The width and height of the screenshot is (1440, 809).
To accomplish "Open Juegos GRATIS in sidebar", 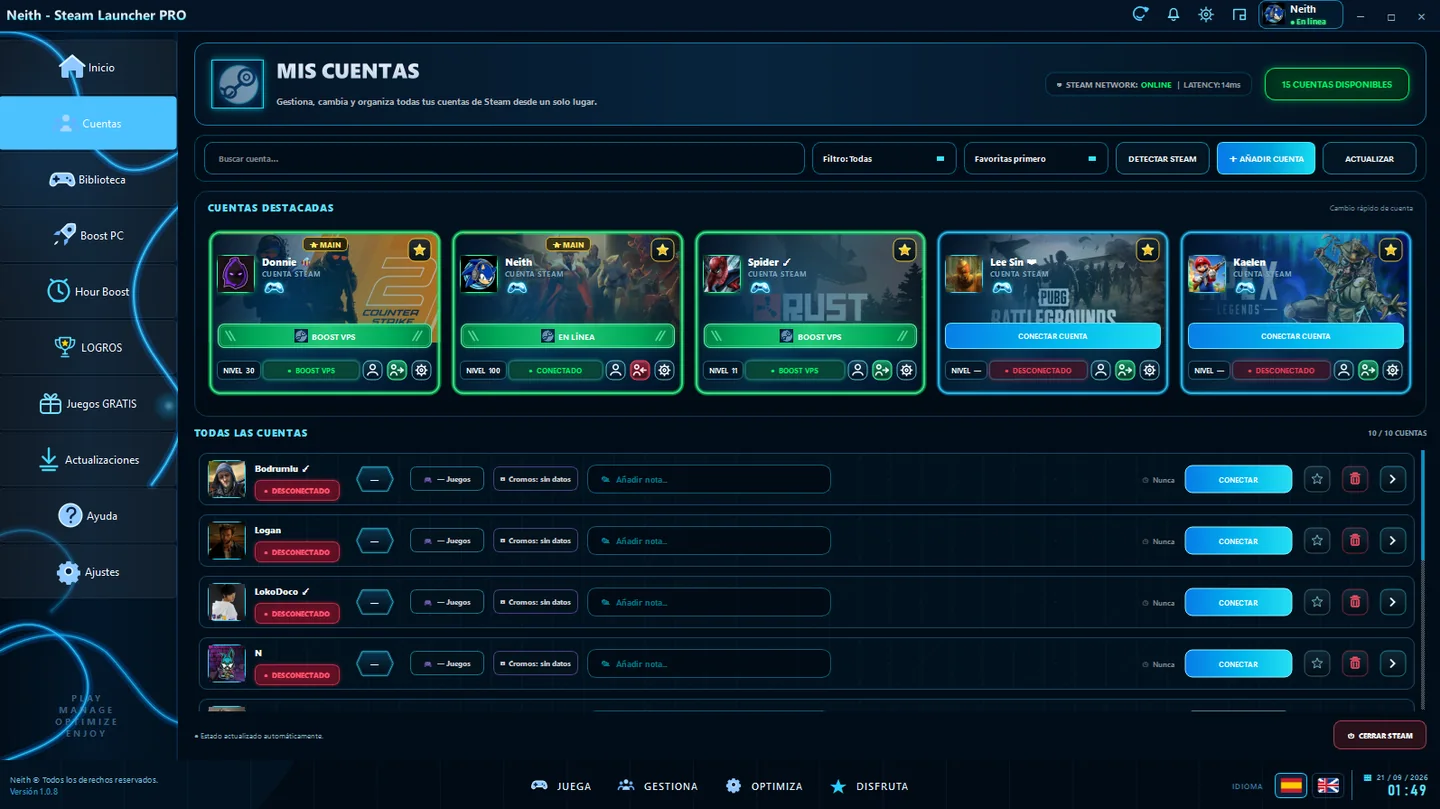I will [x=88, y=403].
